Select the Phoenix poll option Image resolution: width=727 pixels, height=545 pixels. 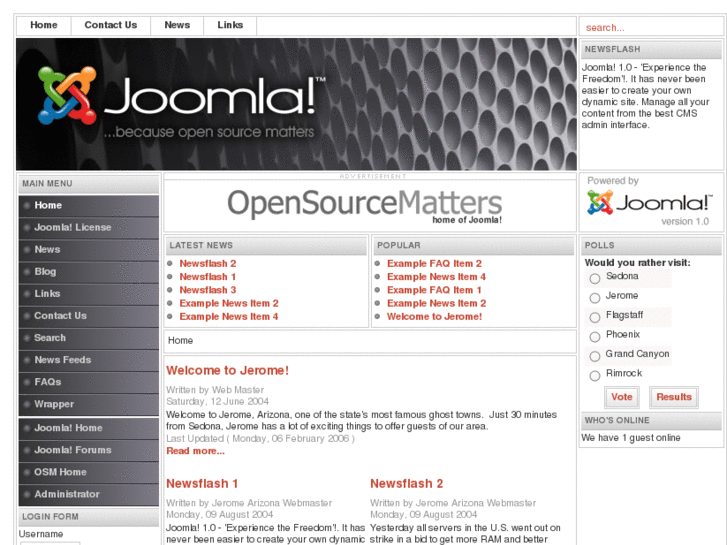pos(595,337)
